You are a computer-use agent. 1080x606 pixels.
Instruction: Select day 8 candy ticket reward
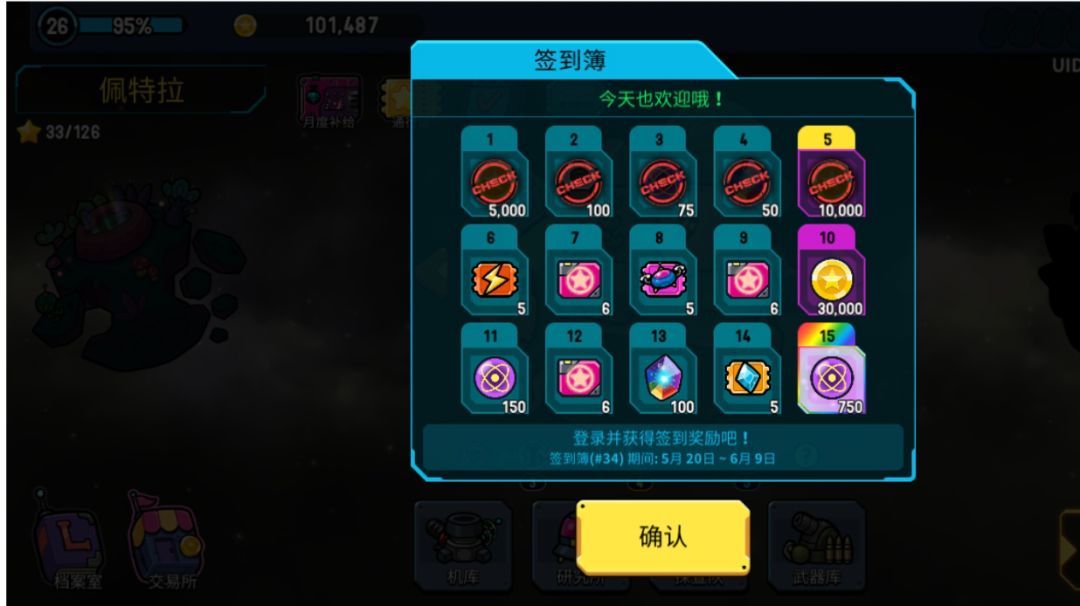[x=663, y=271]
